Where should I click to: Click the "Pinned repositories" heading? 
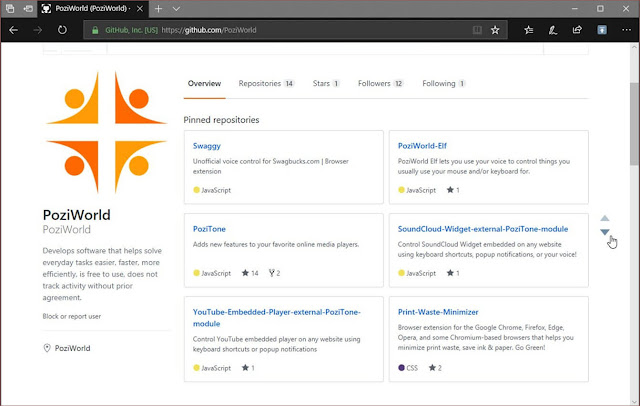pyautogui.click(x=221, y=120)
